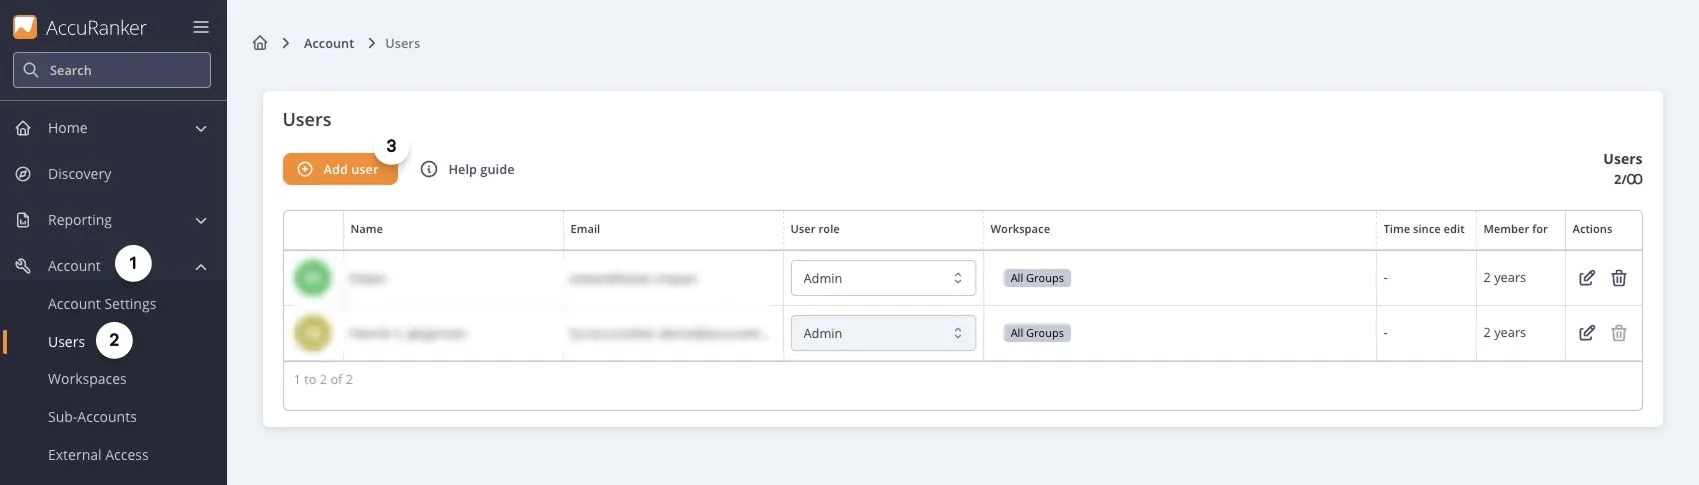Edit the first user with pencil icon
Screen dimensions: 1699x485
coord(1586,278)
